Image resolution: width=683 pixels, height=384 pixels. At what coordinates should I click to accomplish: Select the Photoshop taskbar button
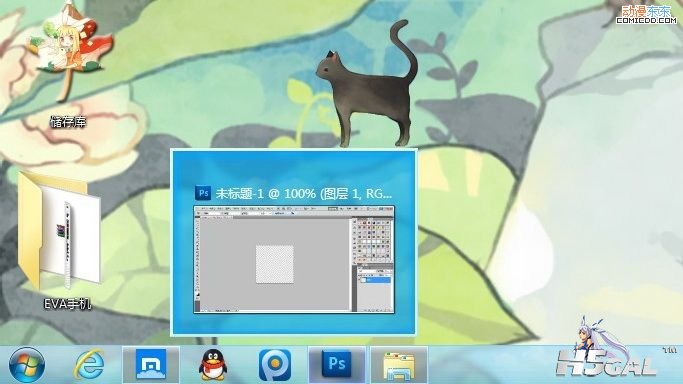[x=337, y=364]
